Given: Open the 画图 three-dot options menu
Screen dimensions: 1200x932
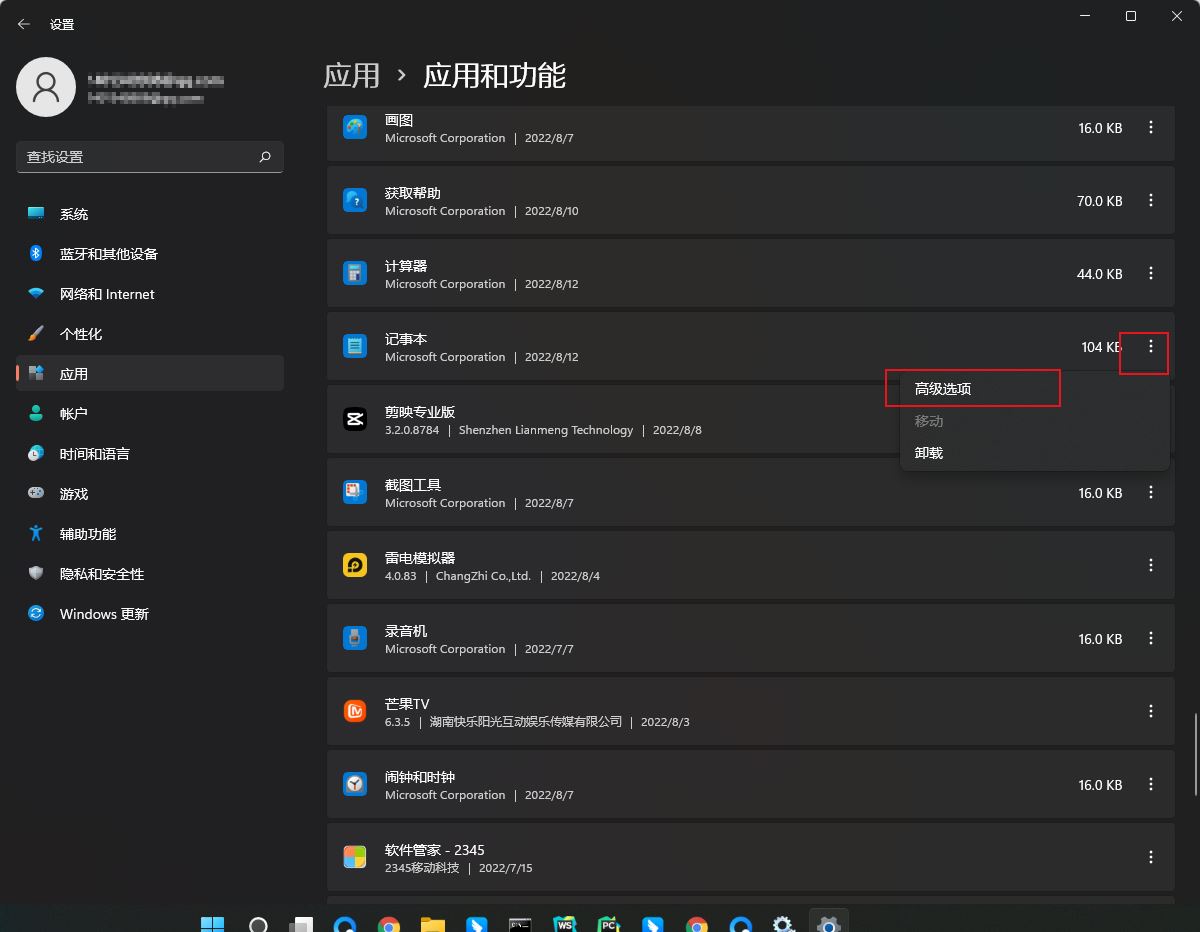Looking at the screenshot, I should coord(1151,127).
